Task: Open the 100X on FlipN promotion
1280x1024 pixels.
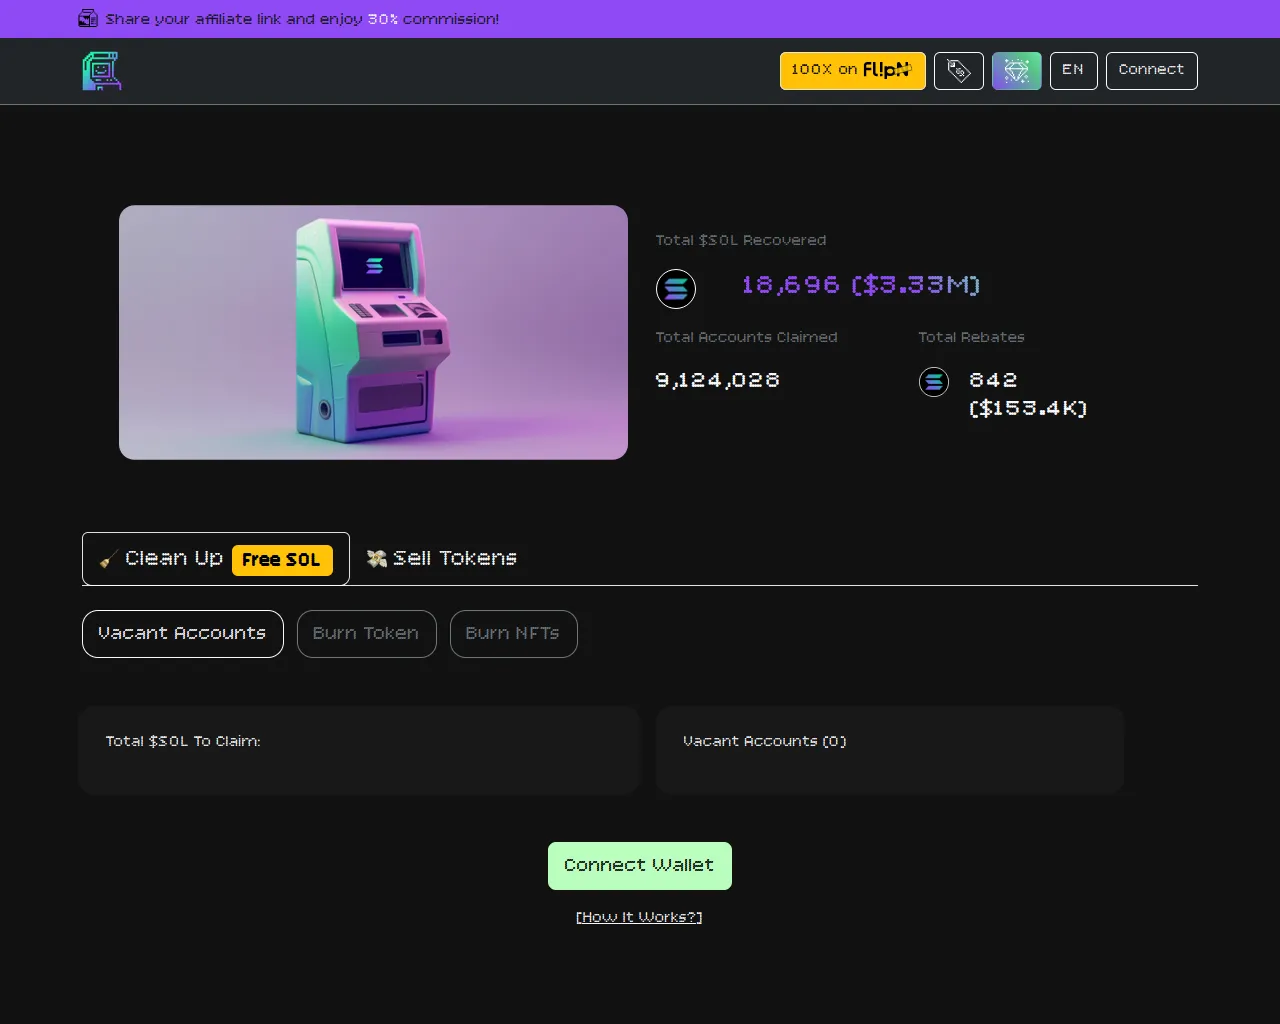Action: 853,71
